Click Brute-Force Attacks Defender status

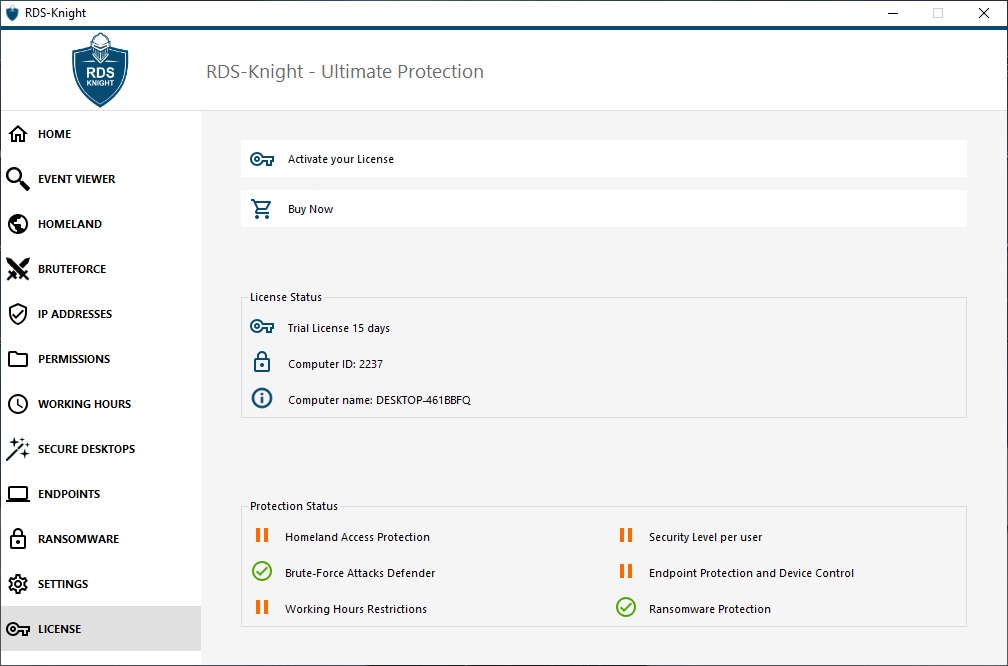tap(360, 573)
